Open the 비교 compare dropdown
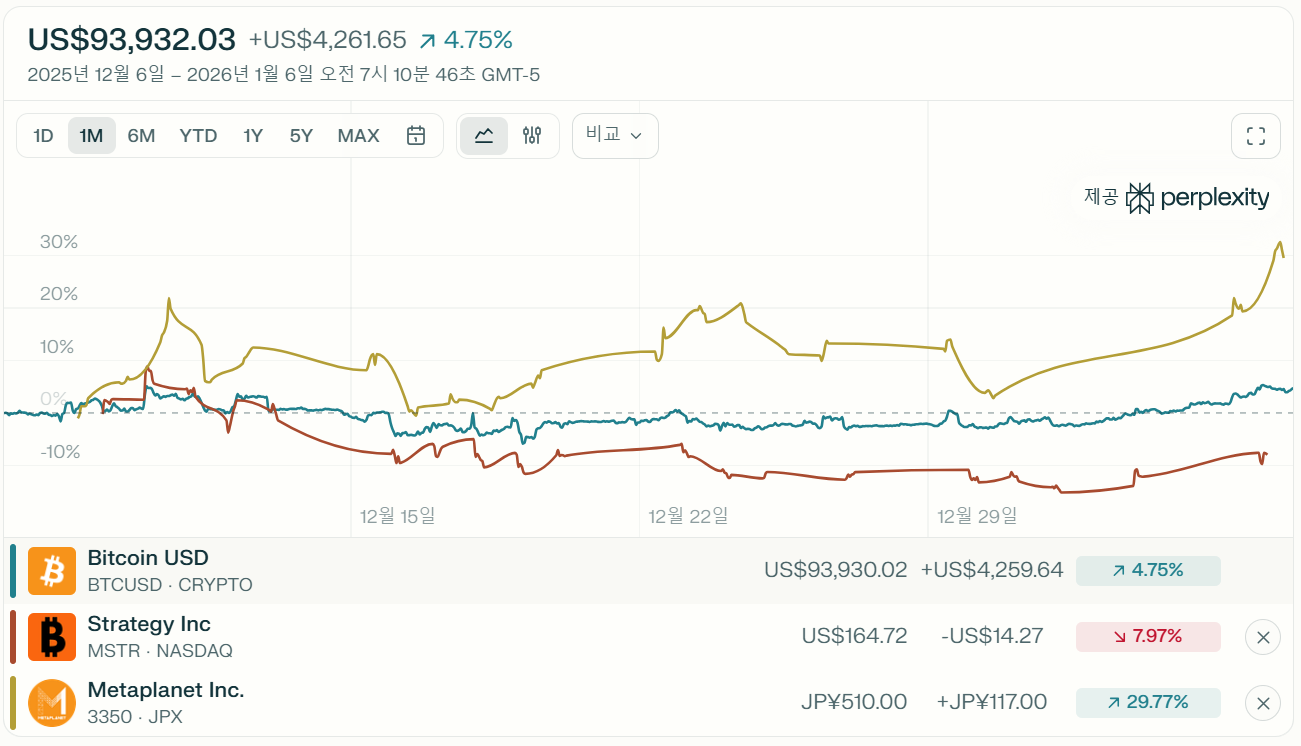The width and height of the screenshot is (1301, 746). pyautogui.click(x=615, y=136)
